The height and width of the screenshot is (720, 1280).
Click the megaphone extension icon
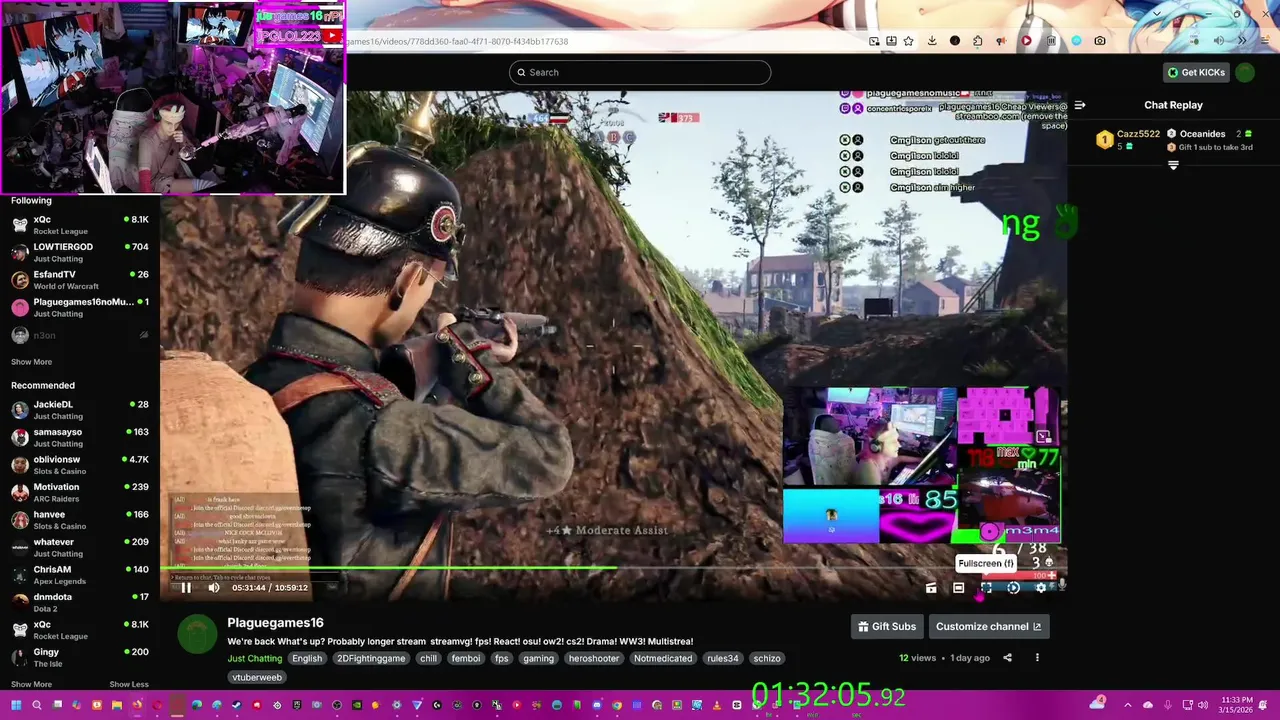[1001, 41]
